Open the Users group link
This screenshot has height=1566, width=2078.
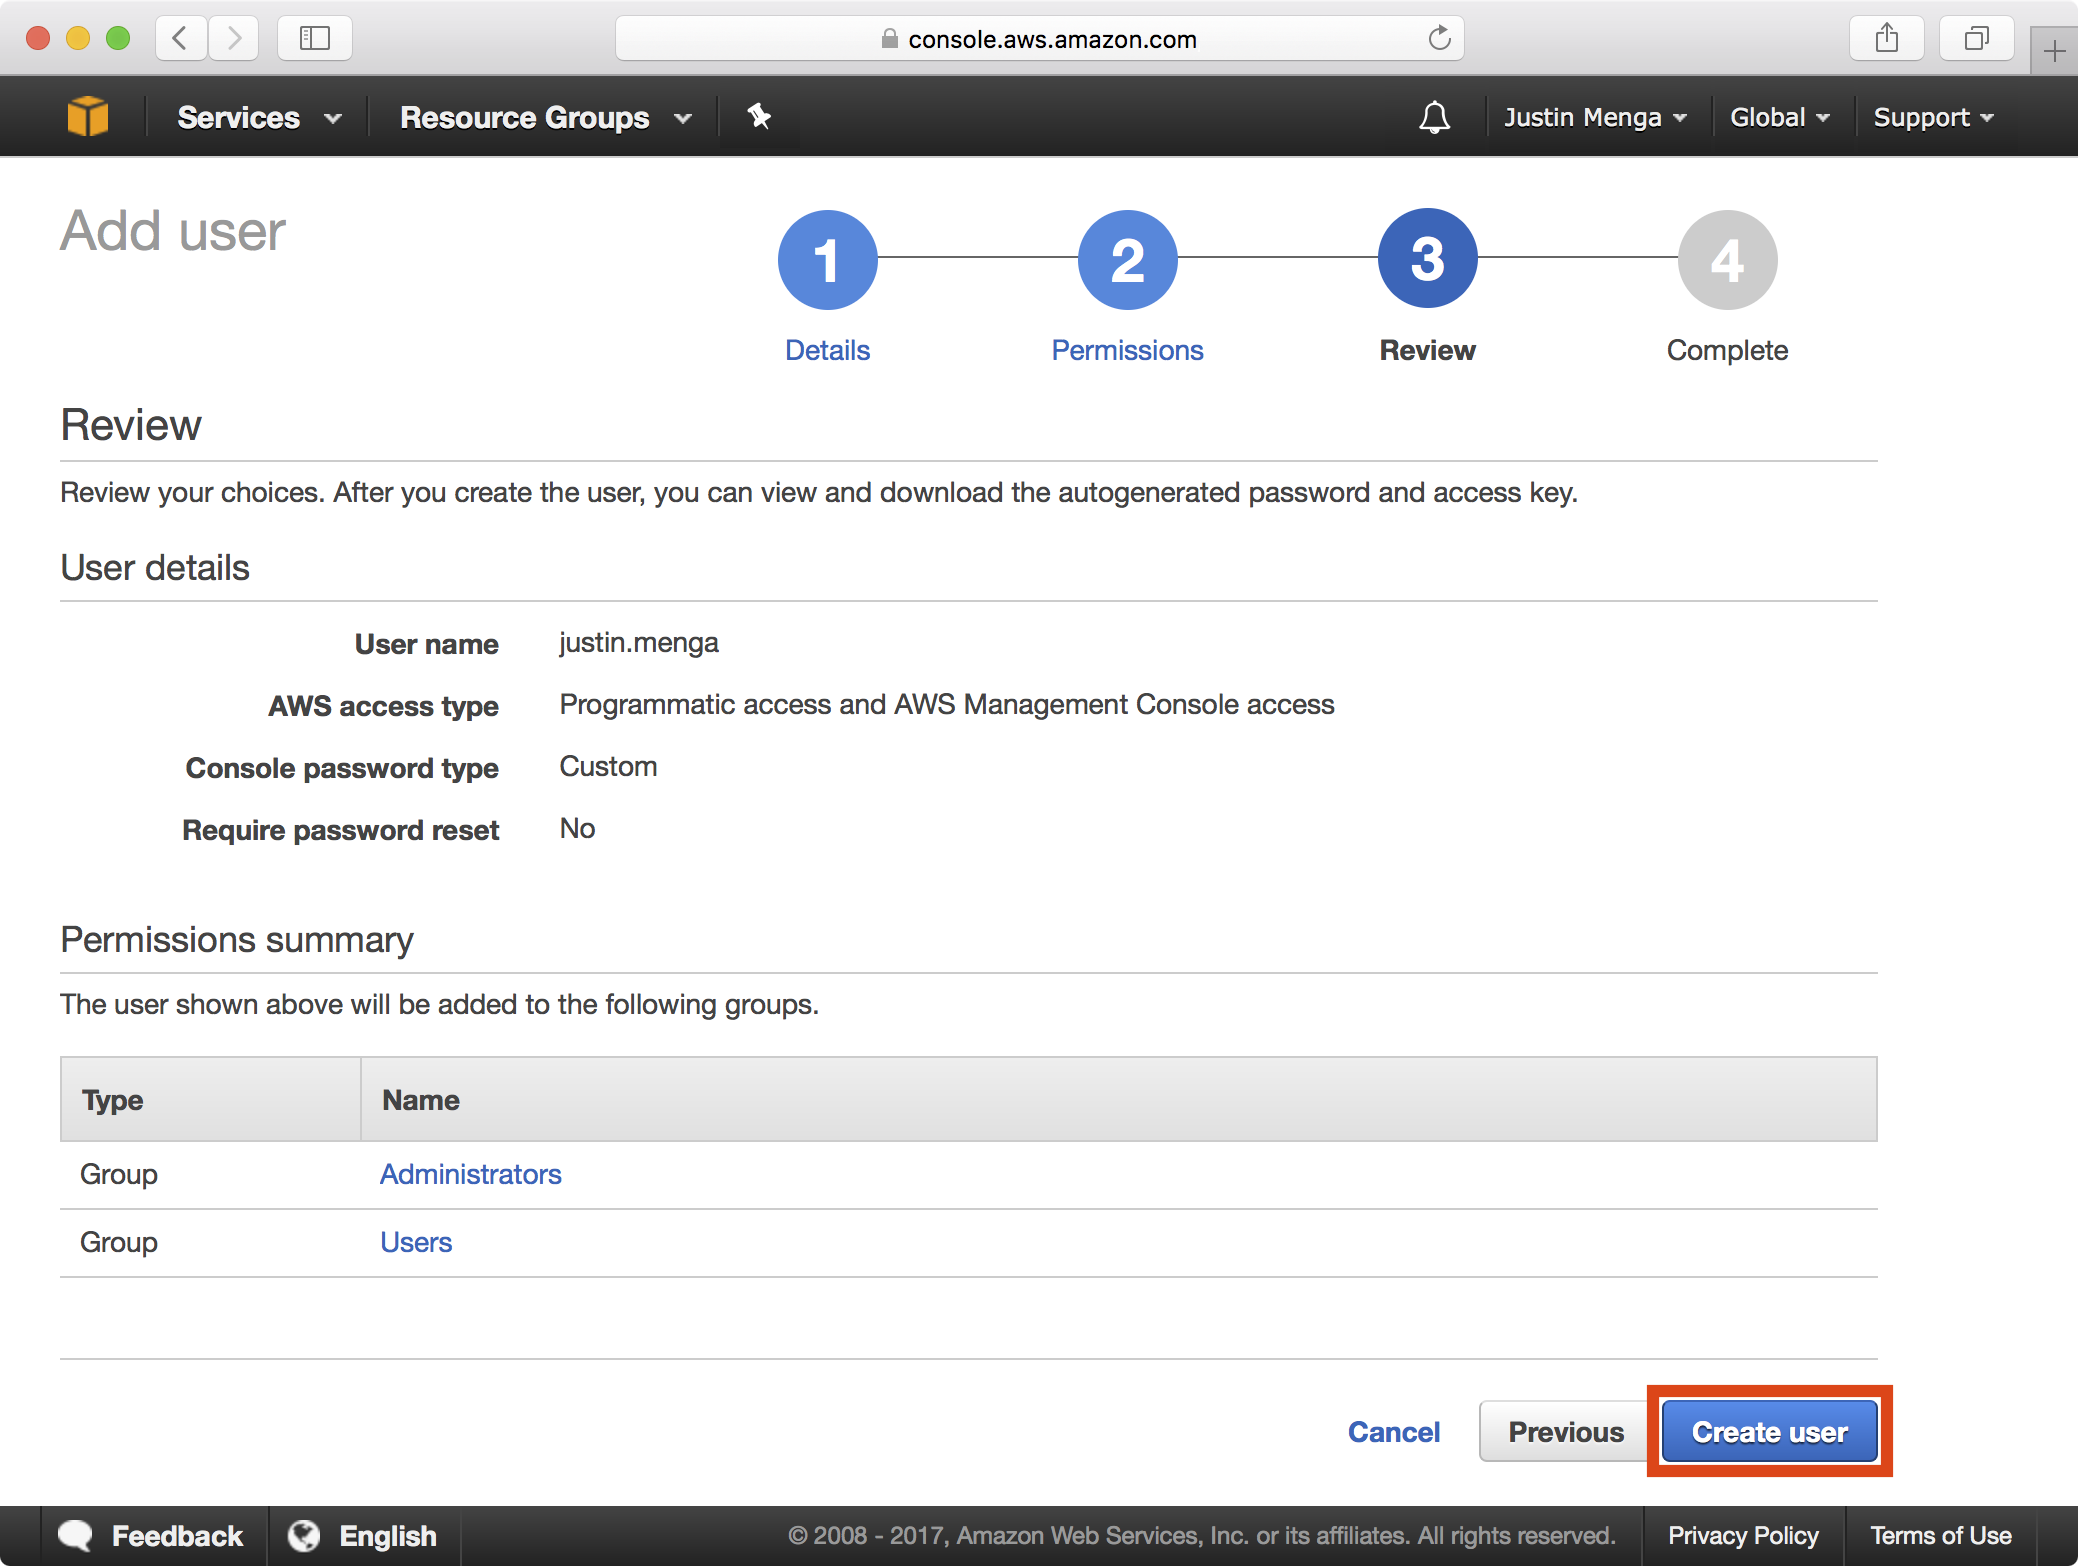tap(416, 1242)
